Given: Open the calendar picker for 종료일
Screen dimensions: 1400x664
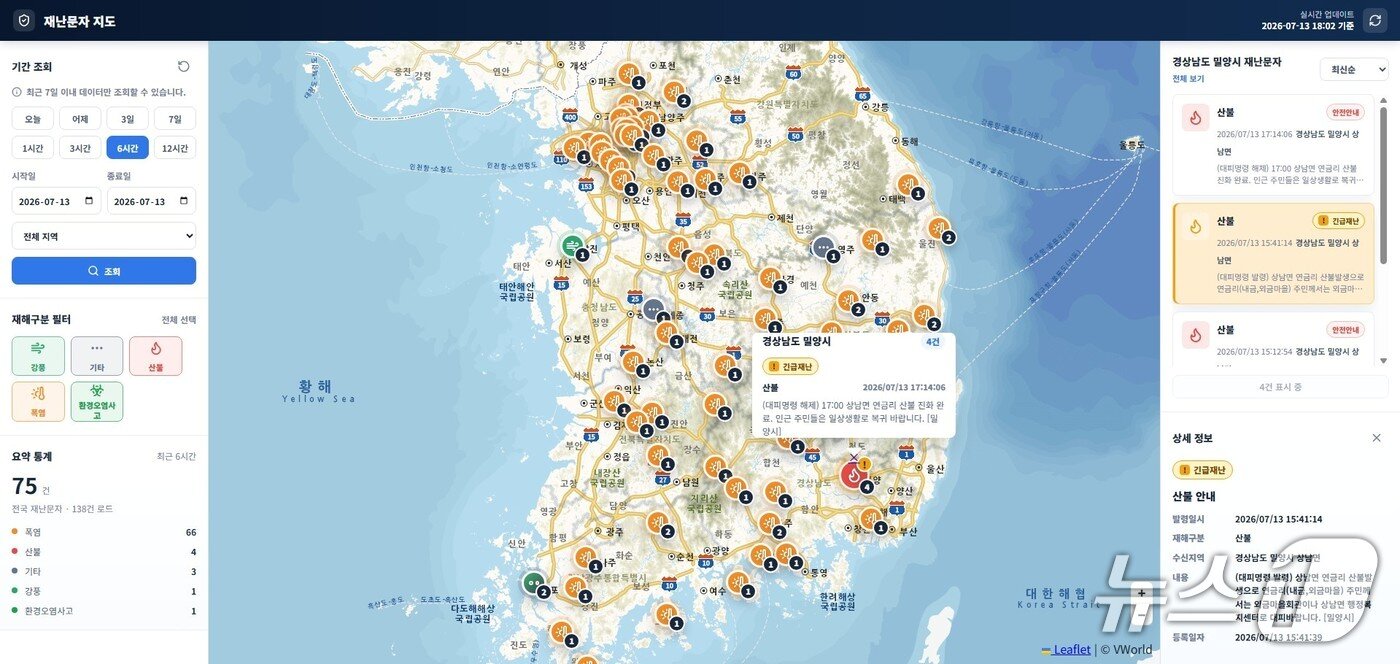Looking at the screenshot, I should click(183, 201).
